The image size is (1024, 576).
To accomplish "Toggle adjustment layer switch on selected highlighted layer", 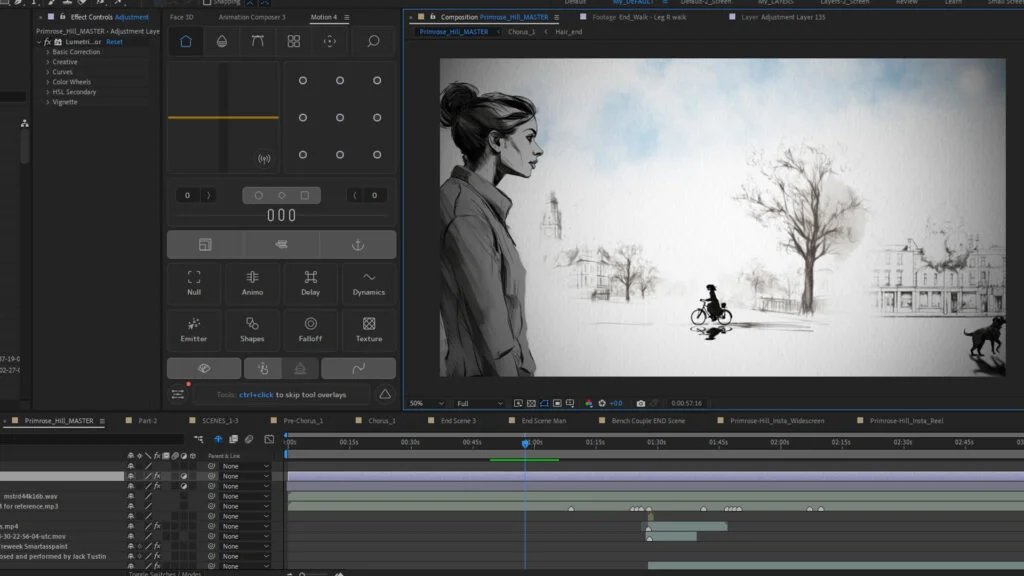I will 184,476.
